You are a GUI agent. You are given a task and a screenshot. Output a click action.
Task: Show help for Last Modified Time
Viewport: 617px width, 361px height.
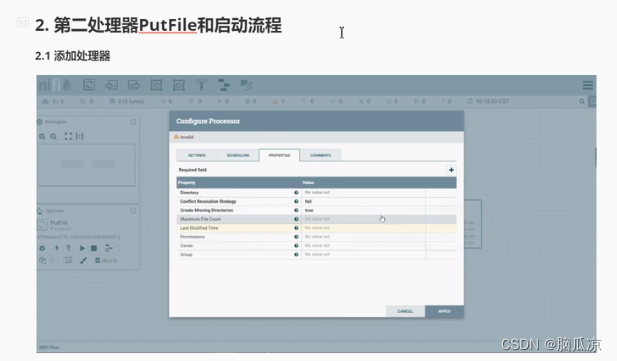pyautogui.click(x=296, y=228)
